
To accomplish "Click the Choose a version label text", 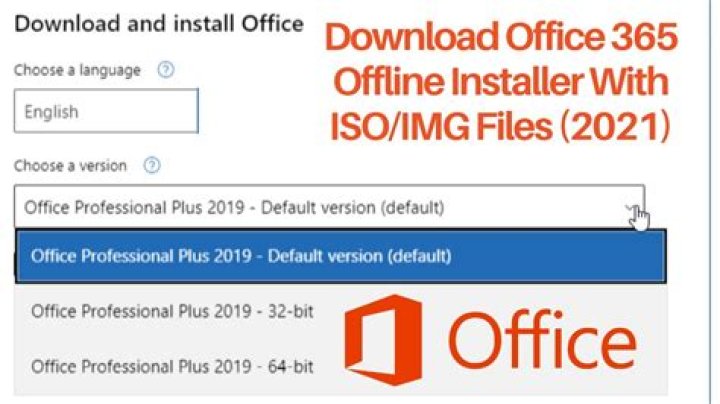I will (73, 166).
